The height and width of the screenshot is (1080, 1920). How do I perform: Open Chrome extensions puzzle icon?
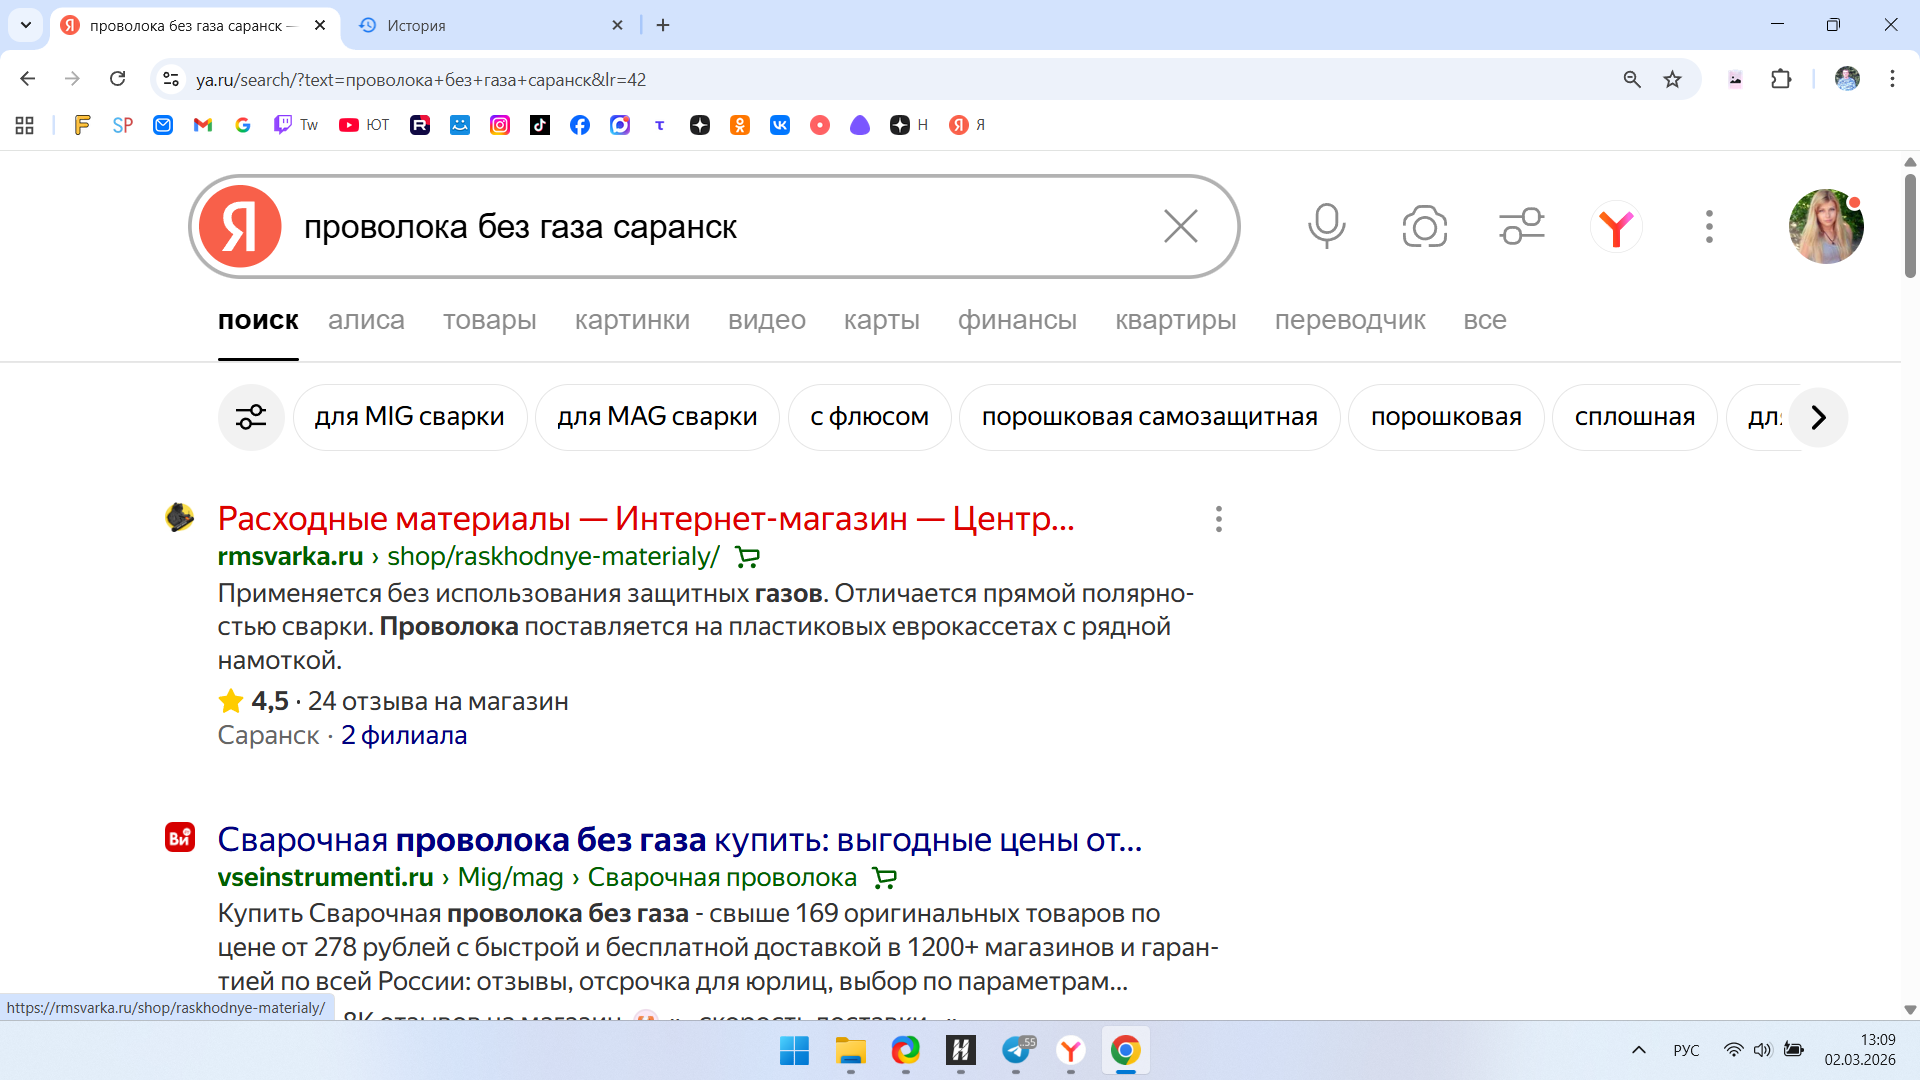pyautogui.click(x=1781, y=79)
